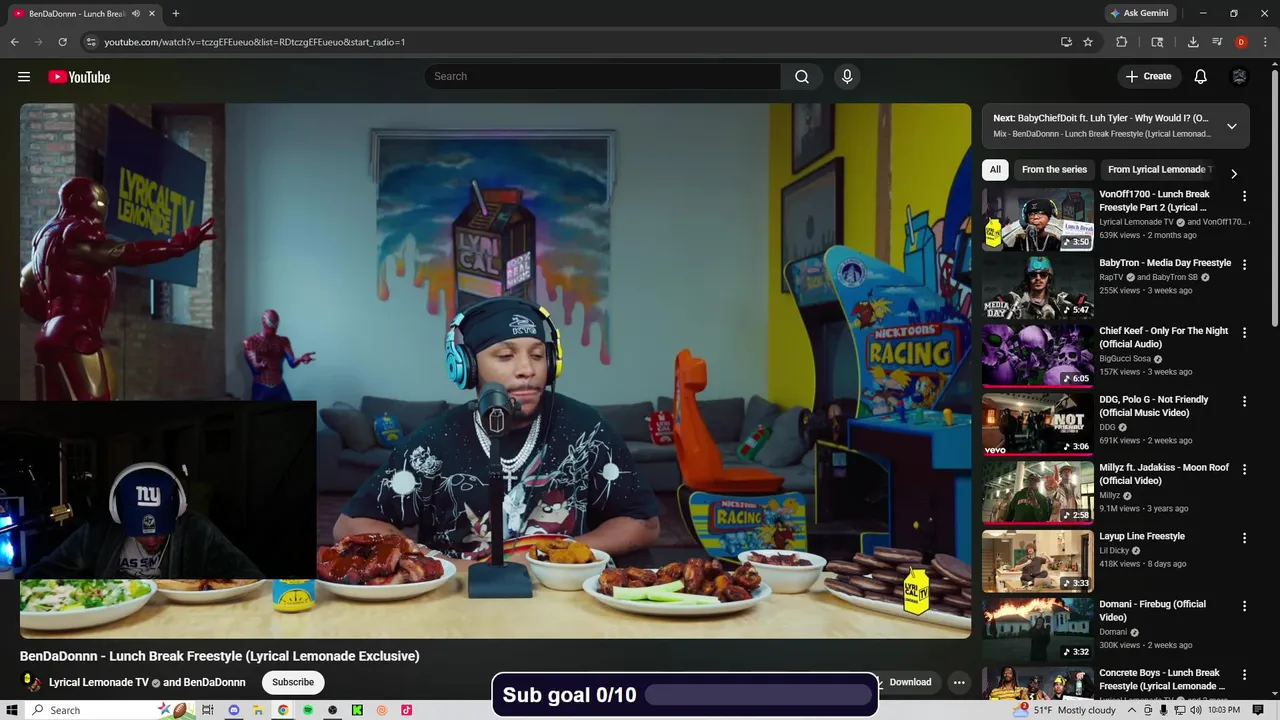Open VonOff1700 Lunch Break Freestyle thumbnail
This screenshot has width=1280, height=720.
[x=1038, y=219]
